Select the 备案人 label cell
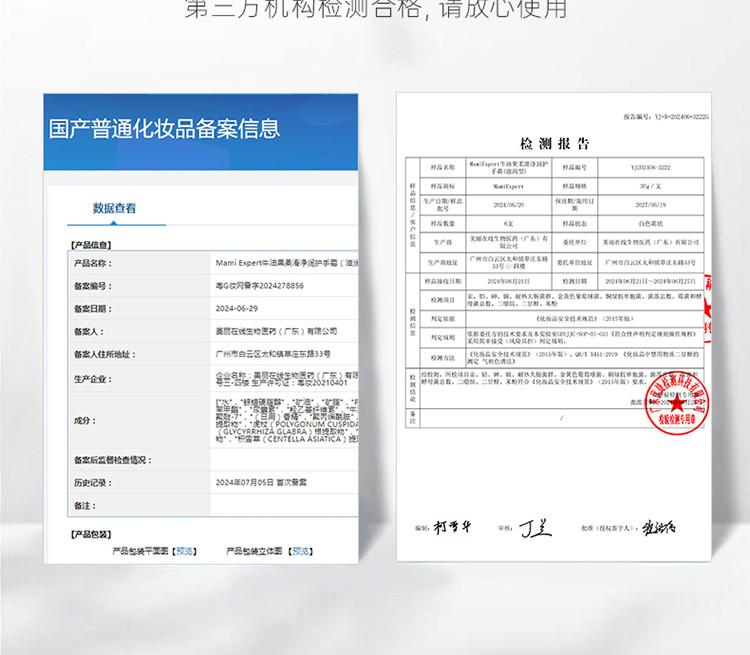The image size is (750, 655). tap(139, 331)
